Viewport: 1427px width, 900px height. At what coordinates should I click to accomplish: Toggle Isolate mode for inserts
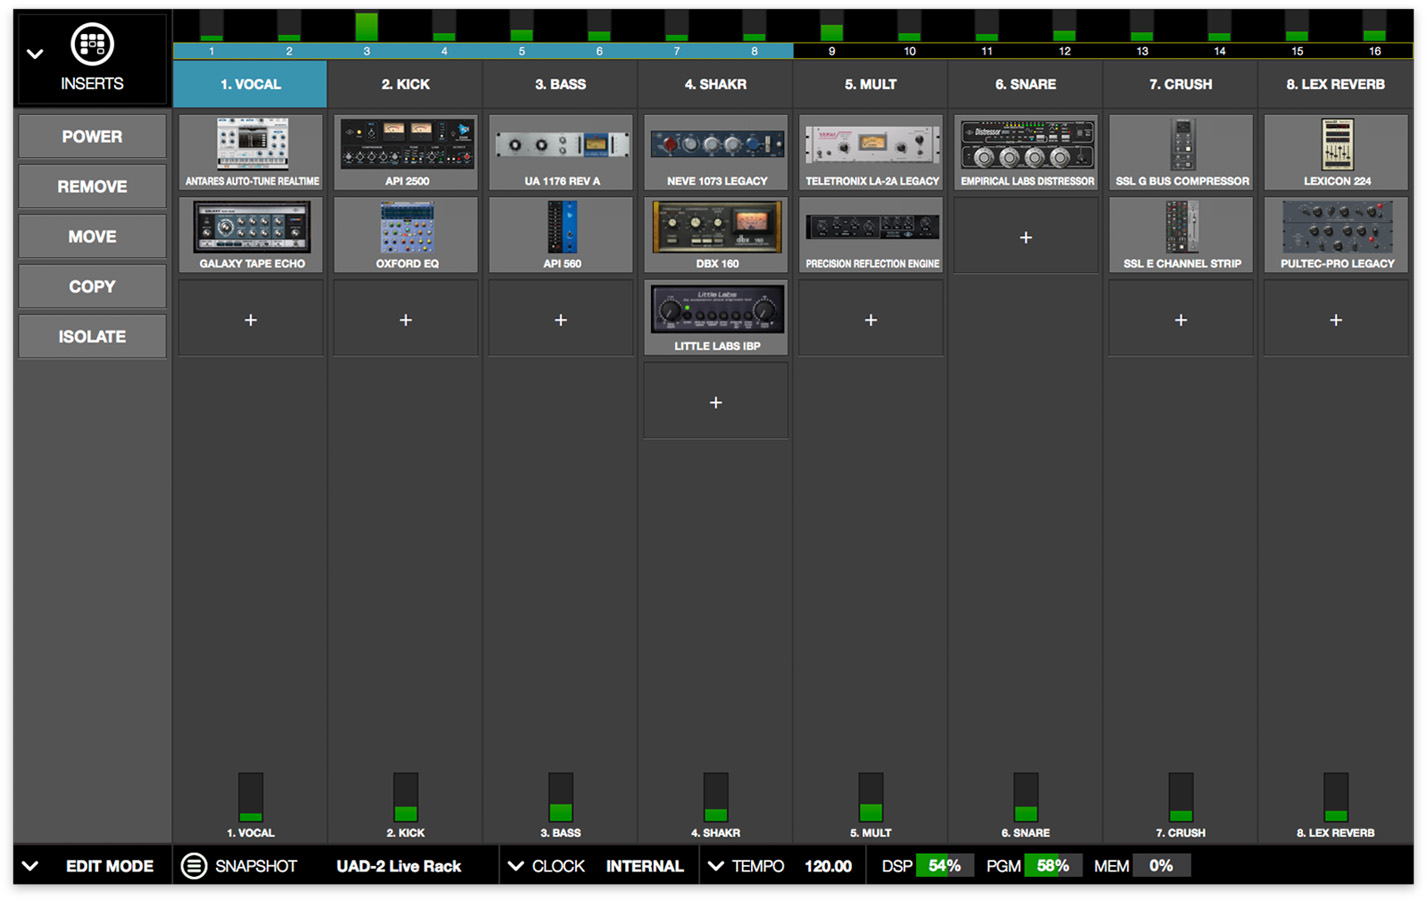pyautogui.click(x=92, y=336)
